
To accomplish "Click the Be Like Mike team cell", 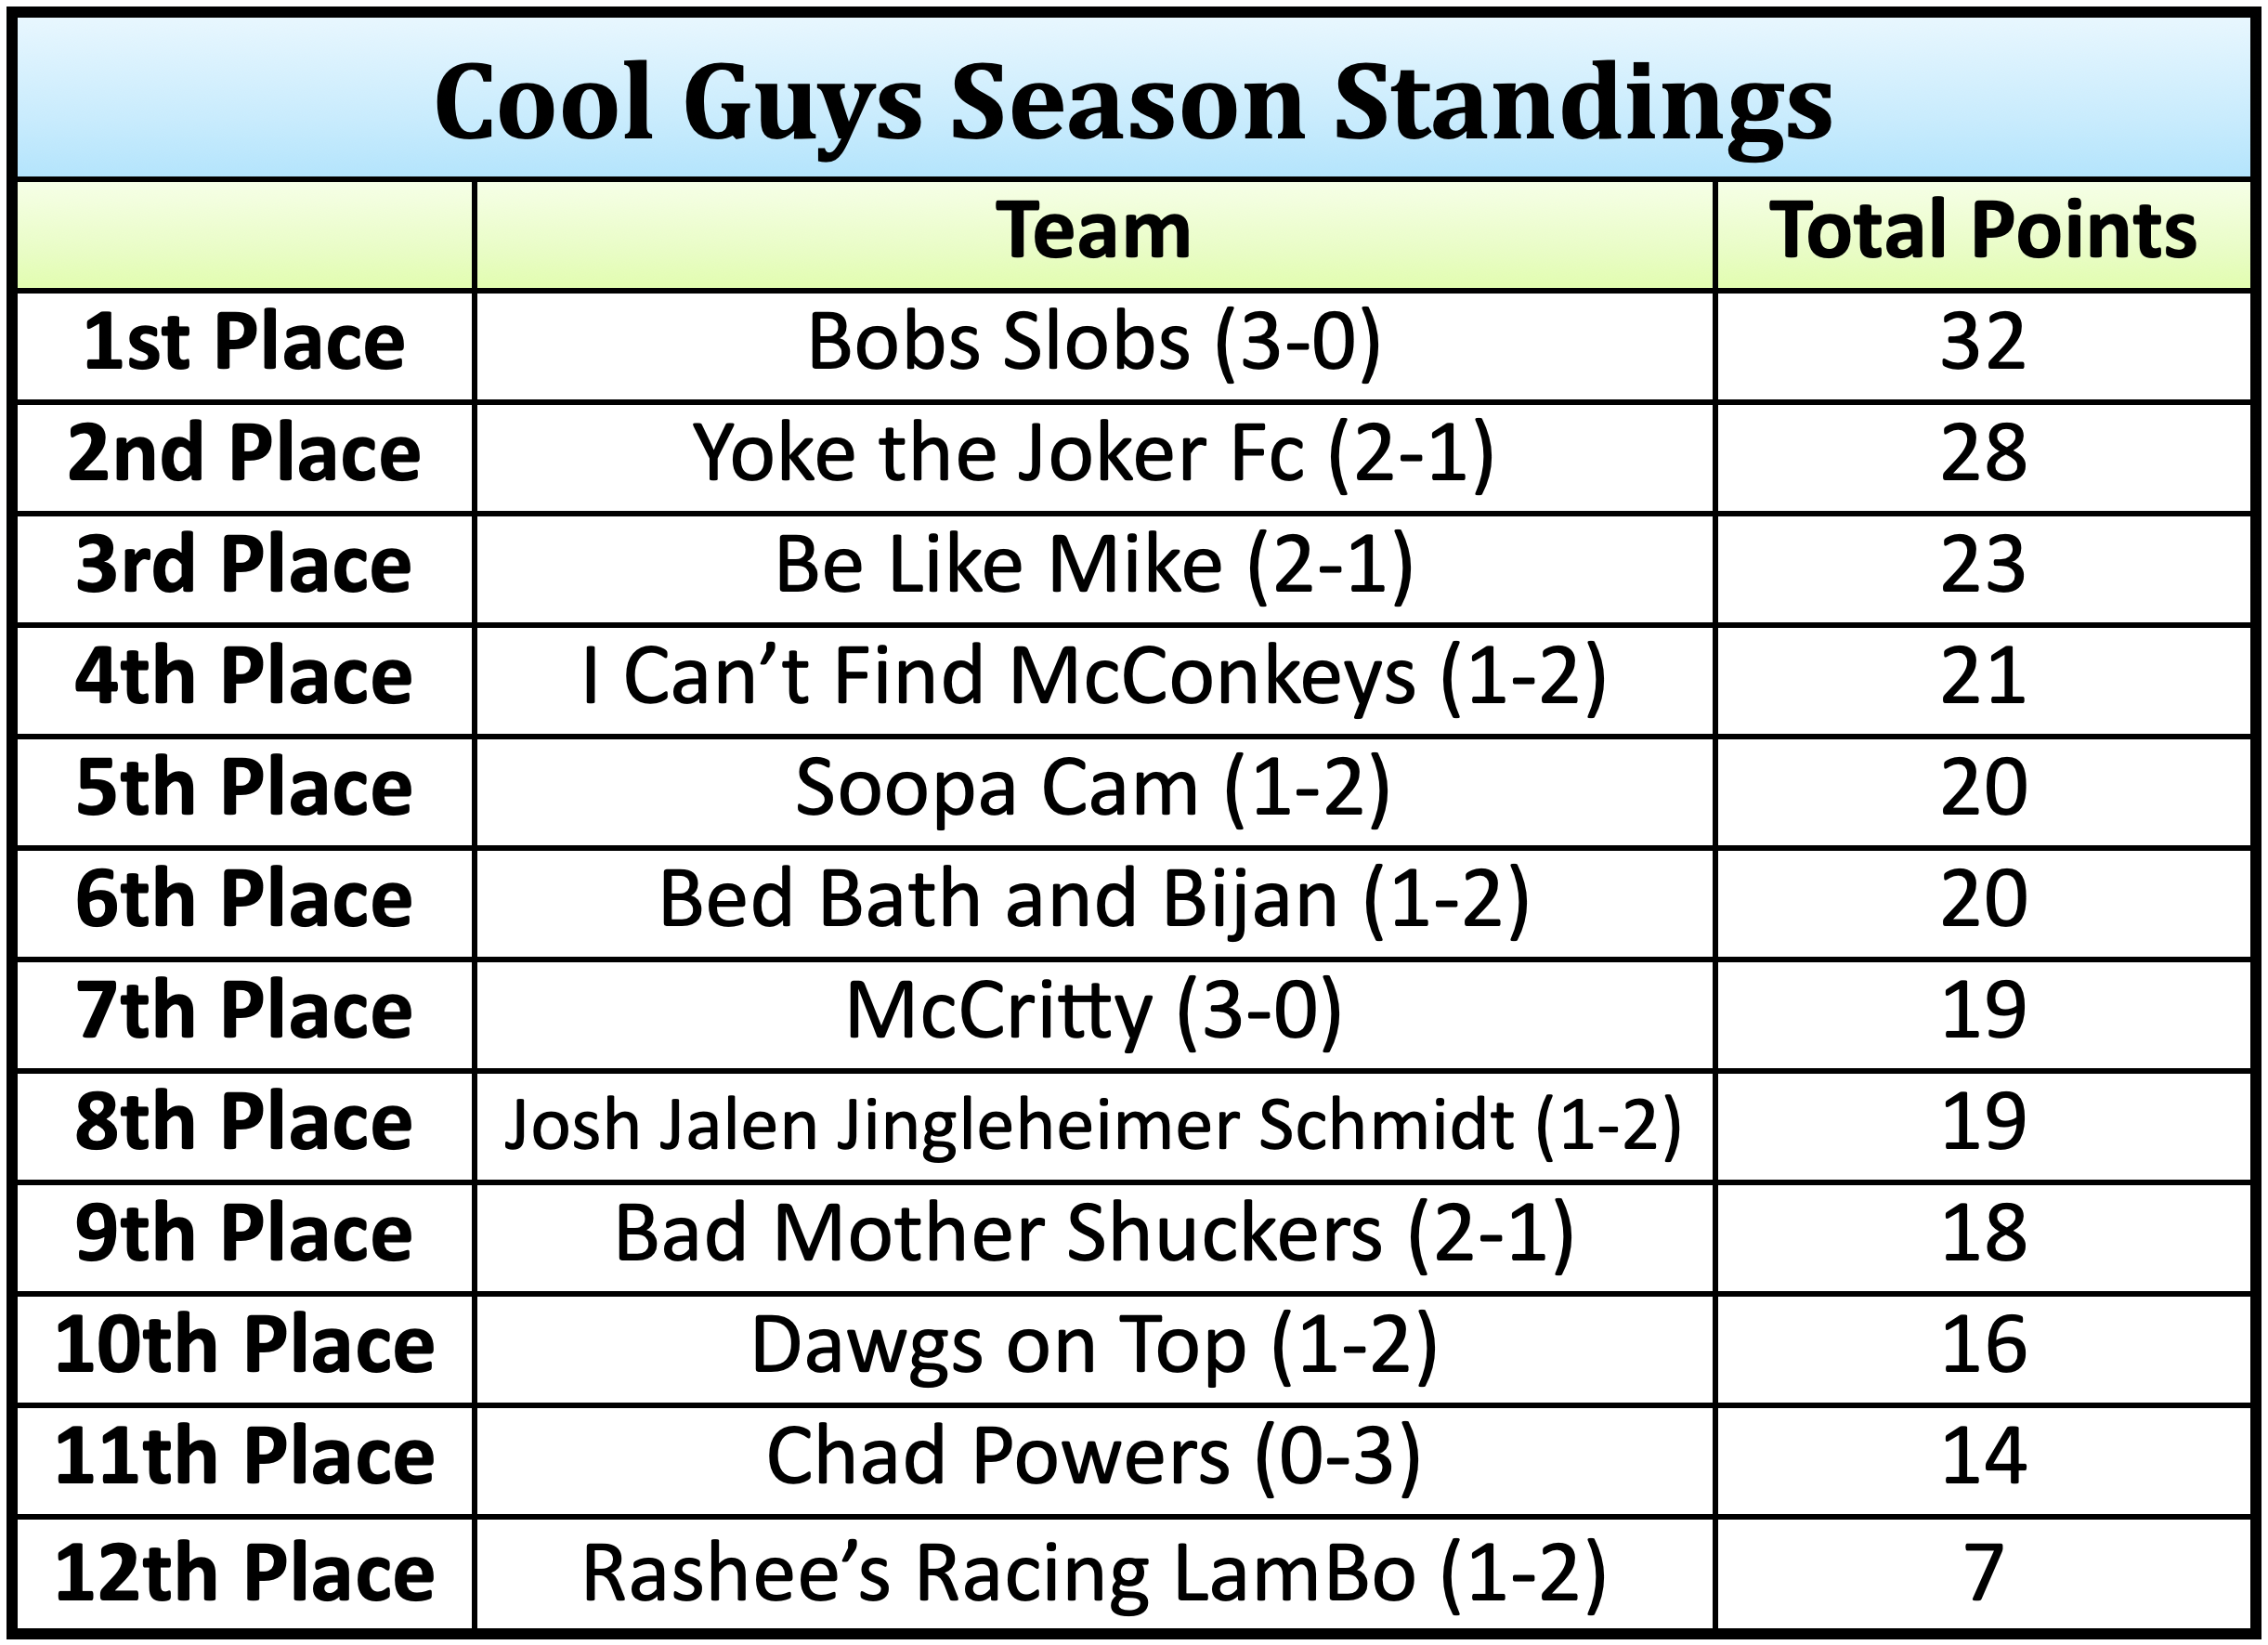I will pos(1093,566).
